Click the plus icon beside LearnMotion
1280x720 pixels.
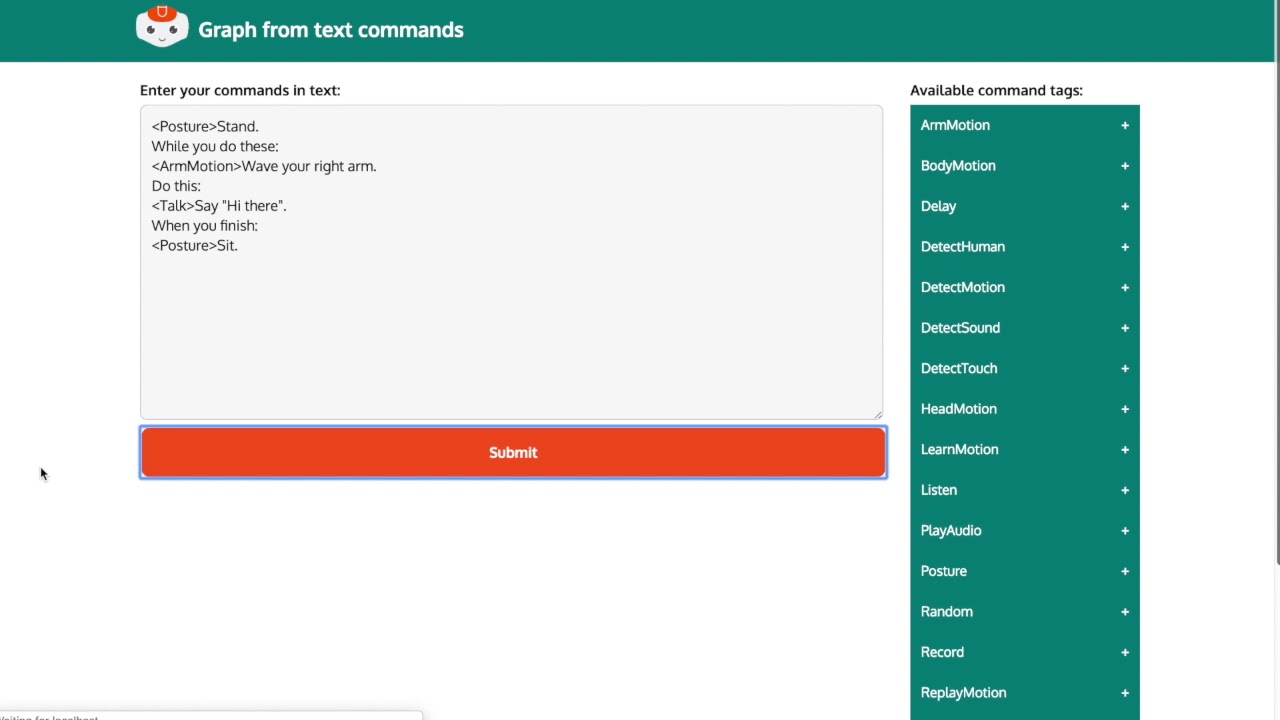[x=1125, y=450]
